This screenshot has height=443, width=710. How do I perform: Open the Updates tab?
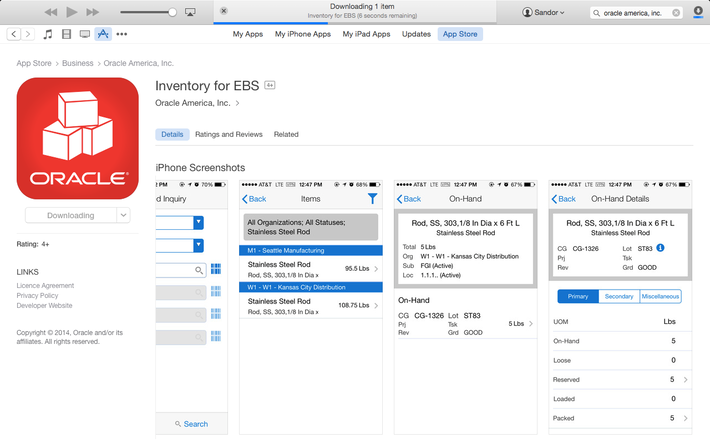pos(416,34)
